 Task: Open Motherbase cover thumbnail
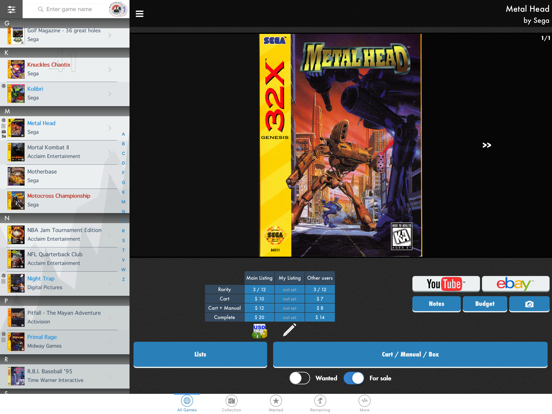pyautogui.click(x=16, y=176)
